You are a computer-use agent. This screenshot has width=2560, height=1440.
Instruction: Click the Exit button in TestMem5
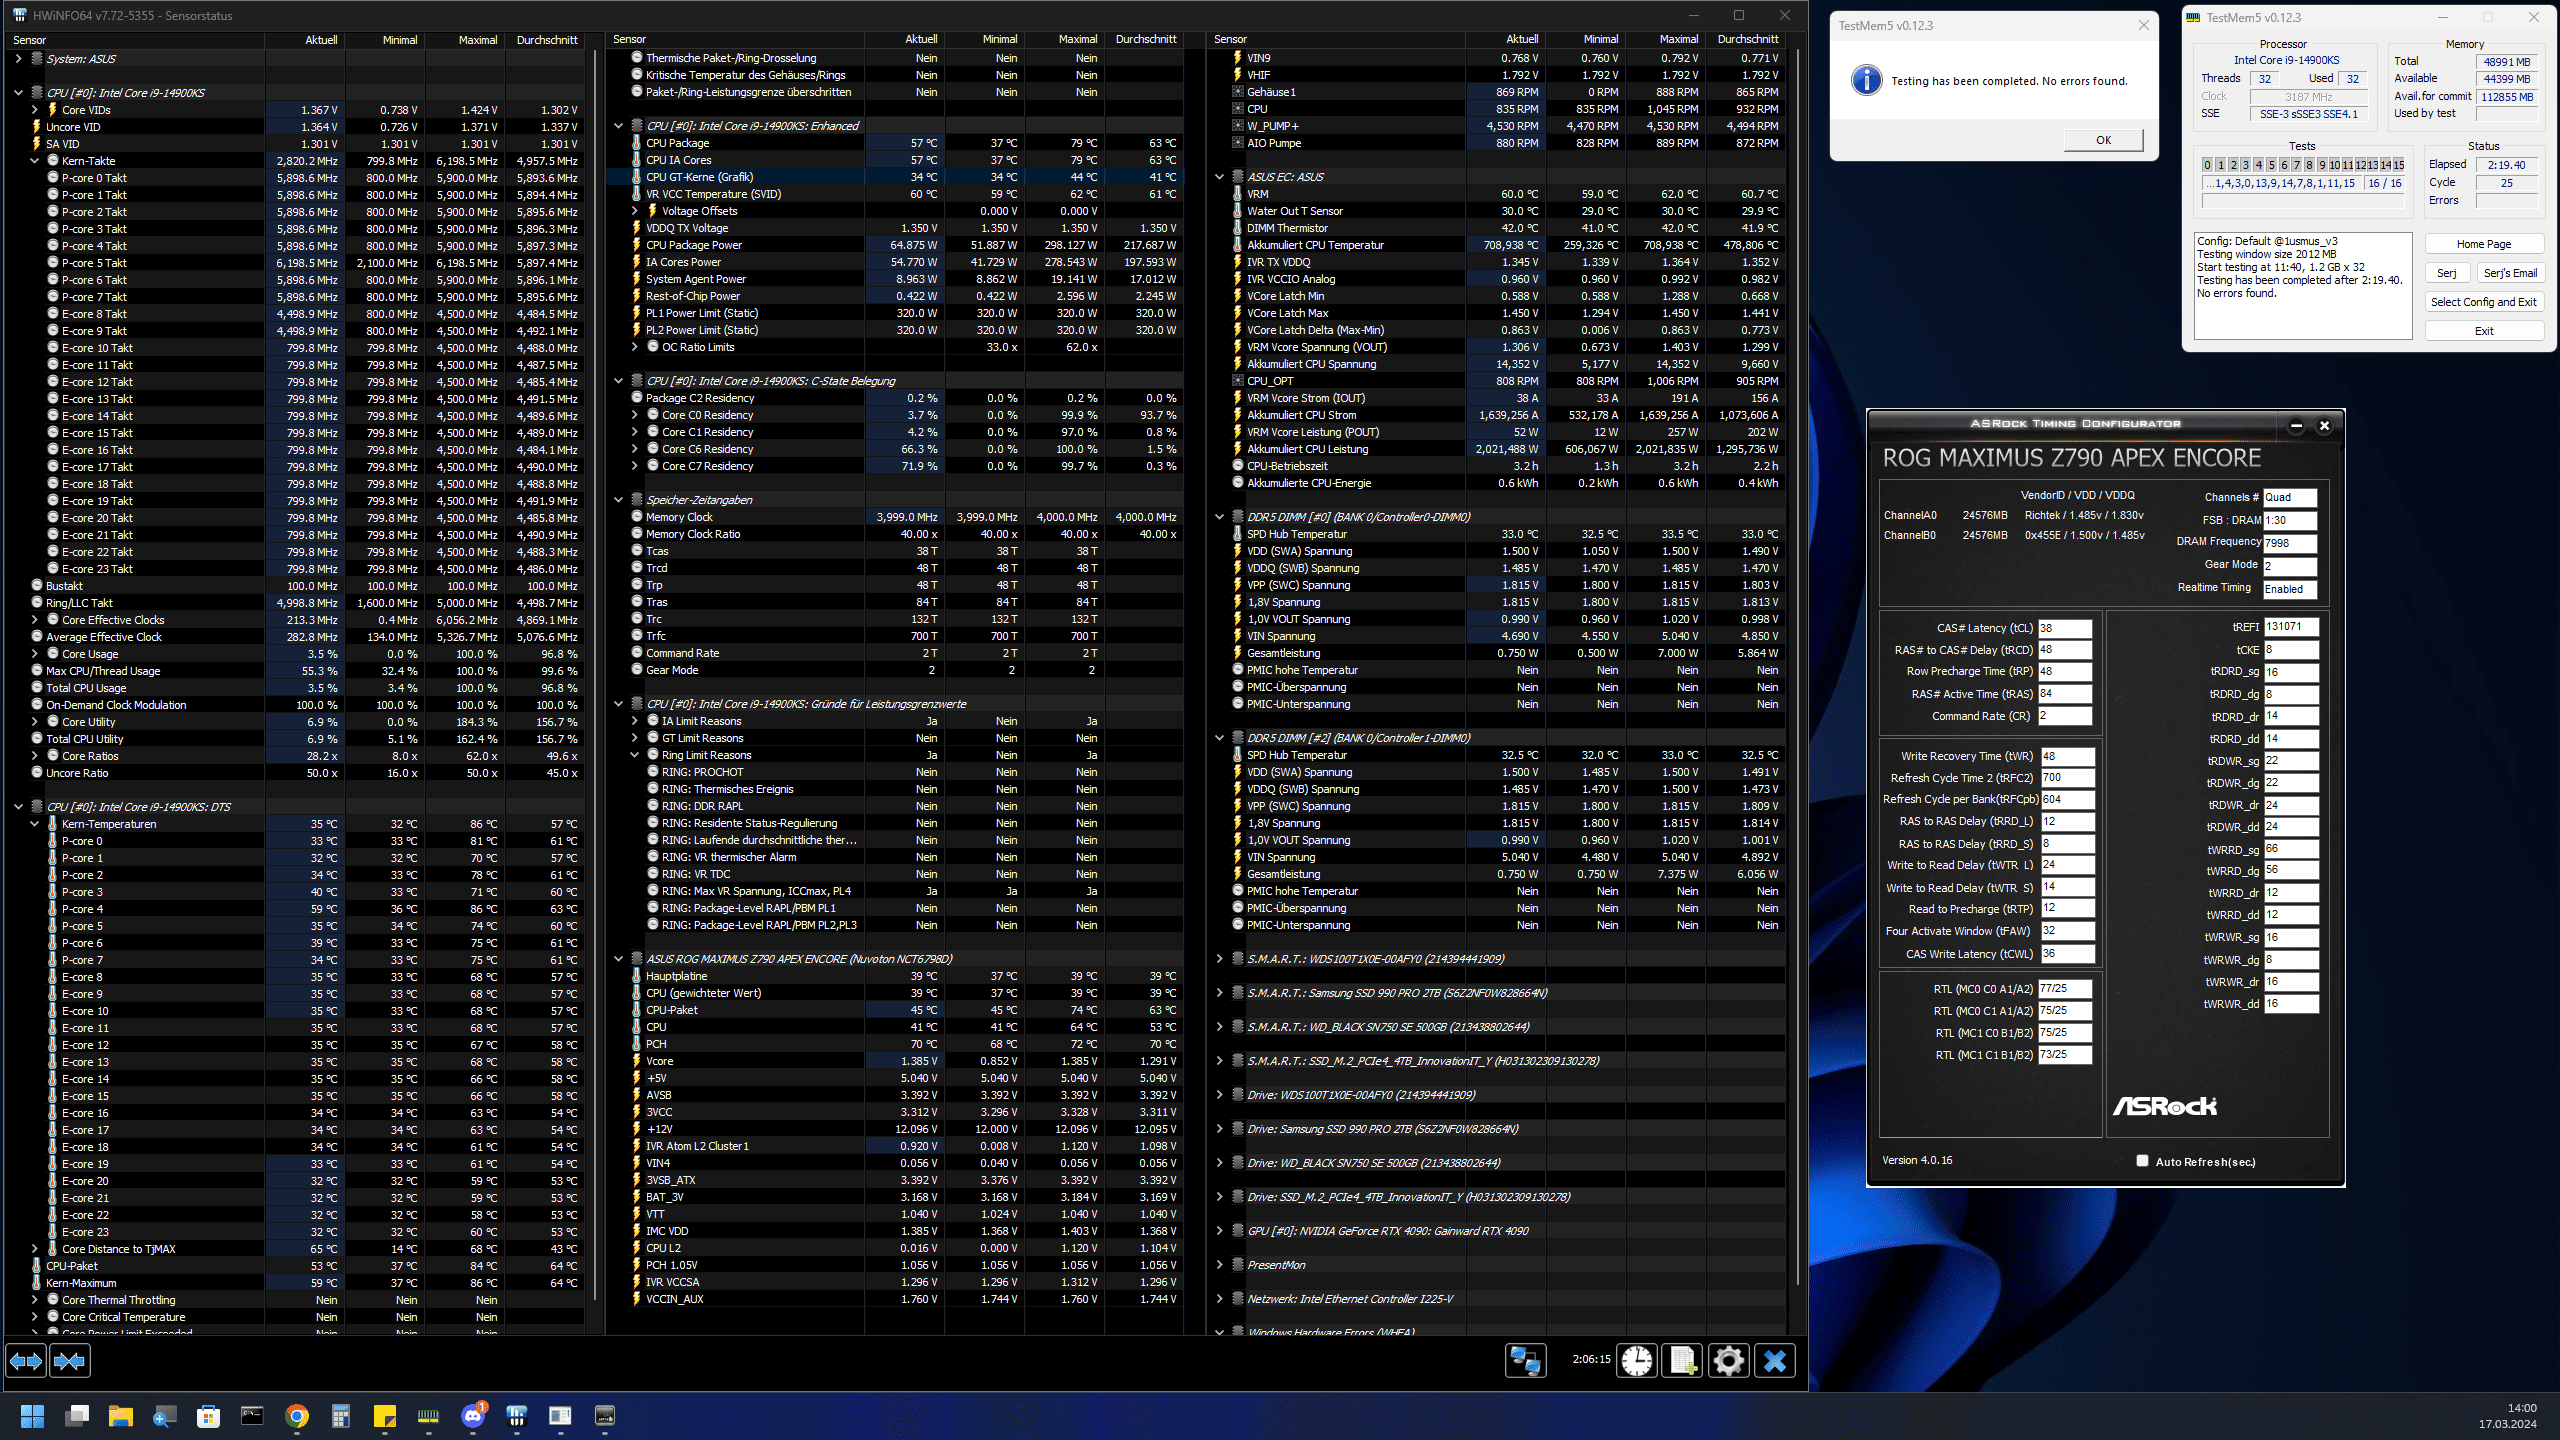click(2484, 331)
